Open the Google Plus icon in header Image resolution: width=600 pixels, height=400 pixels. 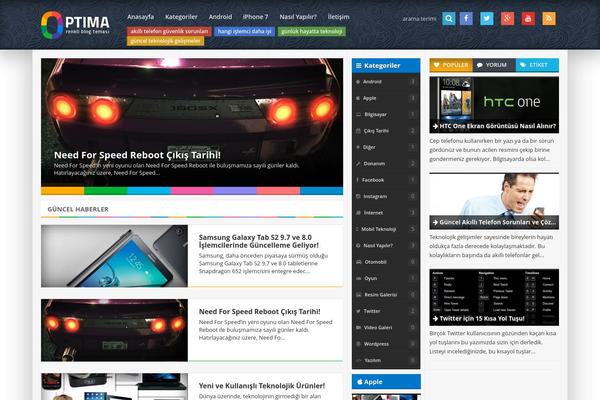[x=507, y=18]
